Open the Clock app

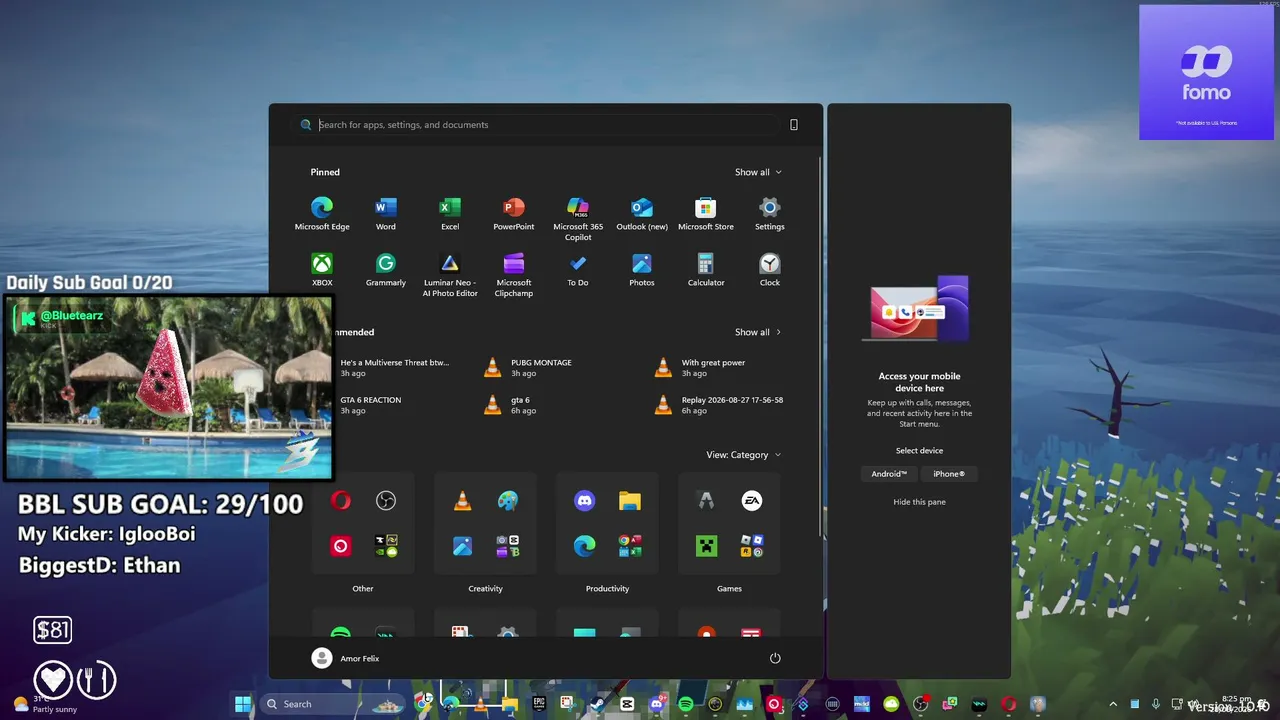pyautogui.click(x=770, y=269)
